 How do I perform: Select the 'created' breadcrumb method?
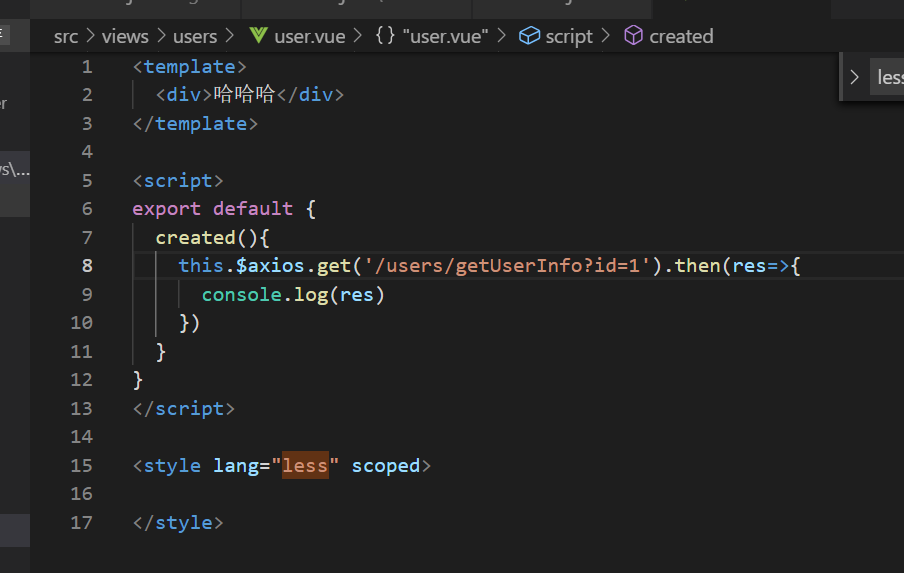[681, 36]
